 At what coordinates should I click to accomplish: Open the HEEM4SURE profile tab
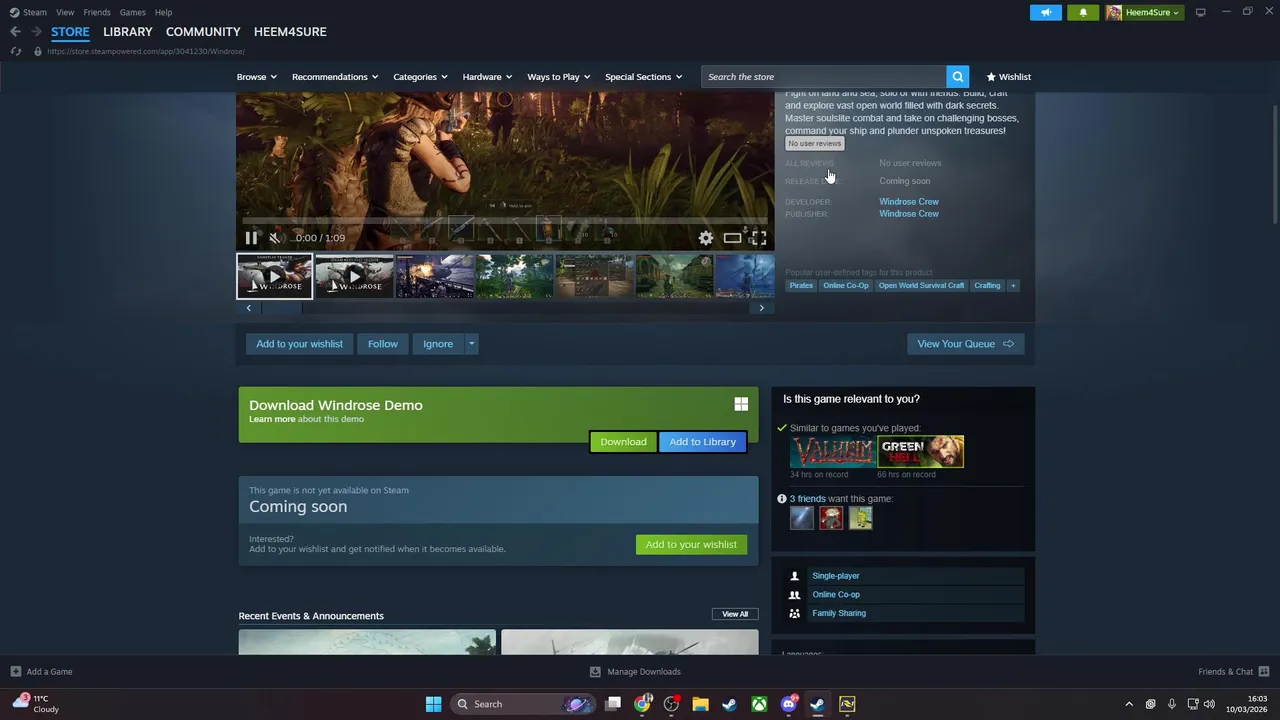coord(290,32)
